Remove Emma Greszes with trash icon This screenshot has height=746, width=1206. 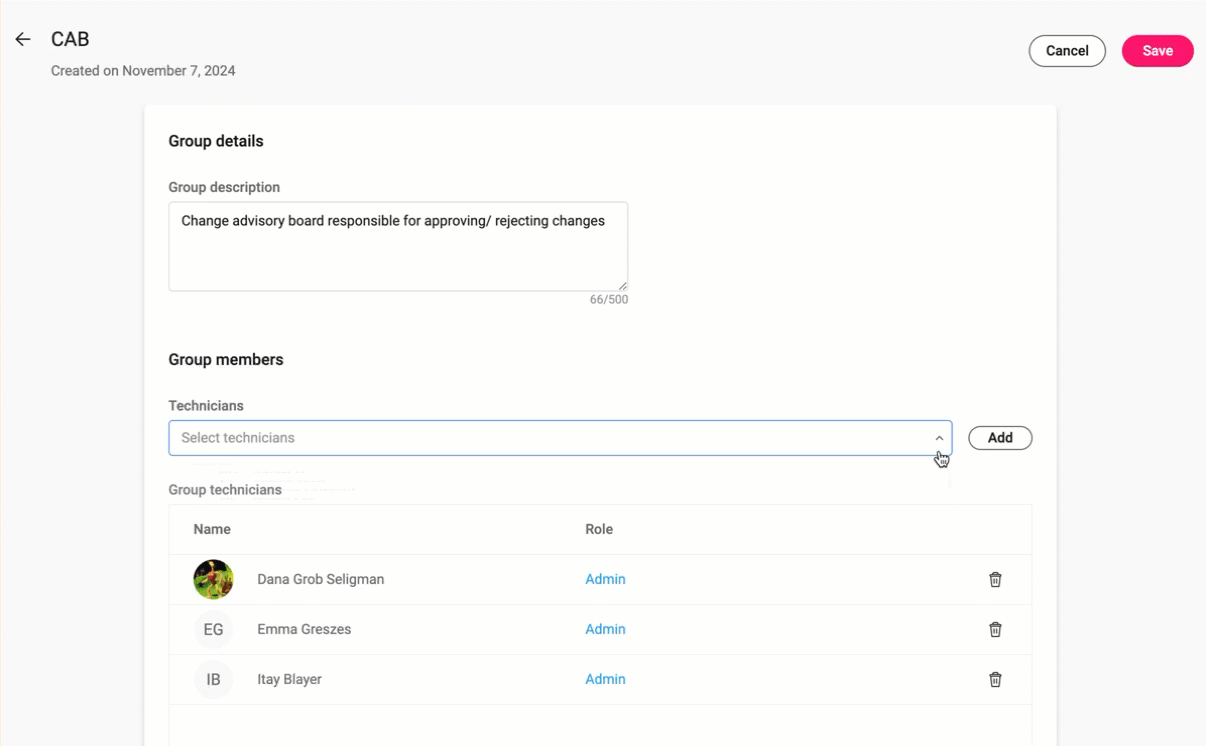pyautogui.click(x=995, y=629)
